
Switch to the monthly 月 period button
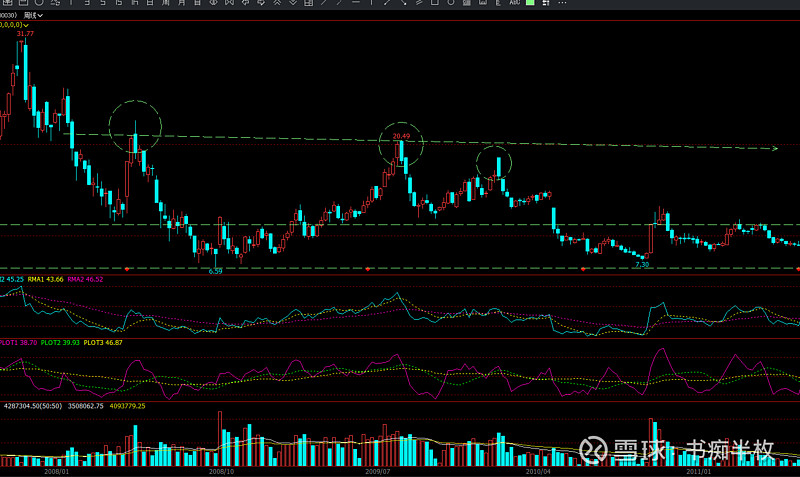coord(182,3)
